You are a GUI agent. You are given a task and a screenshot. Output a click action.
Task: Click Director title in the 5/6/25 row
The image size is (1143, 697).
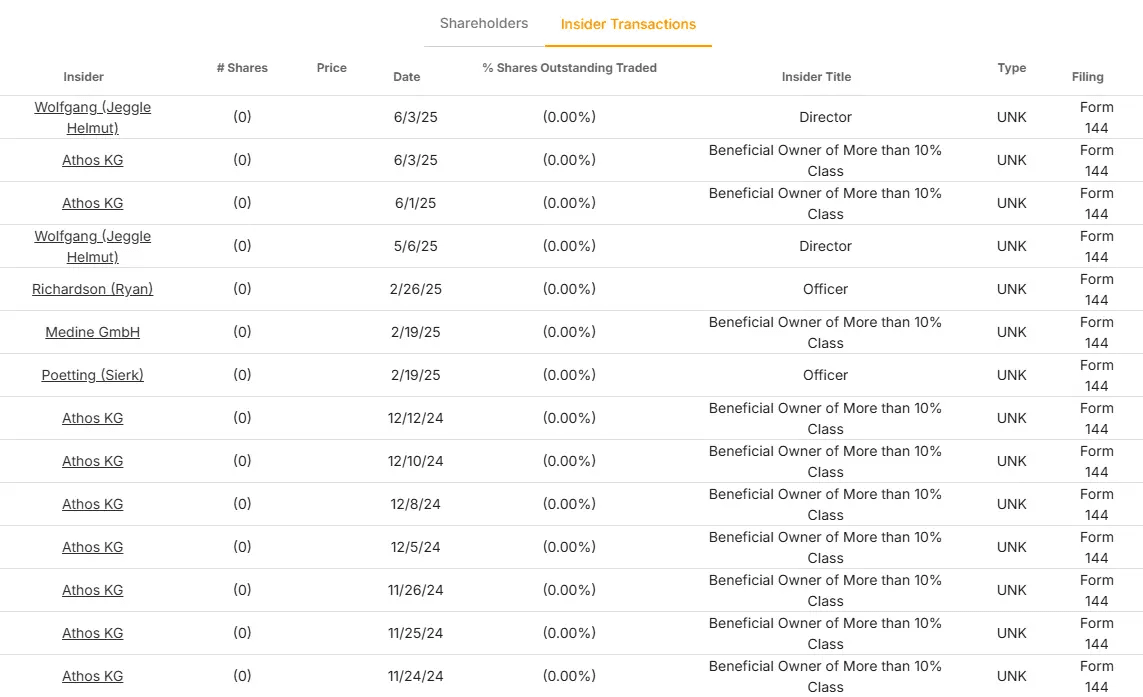pos(825,246)
